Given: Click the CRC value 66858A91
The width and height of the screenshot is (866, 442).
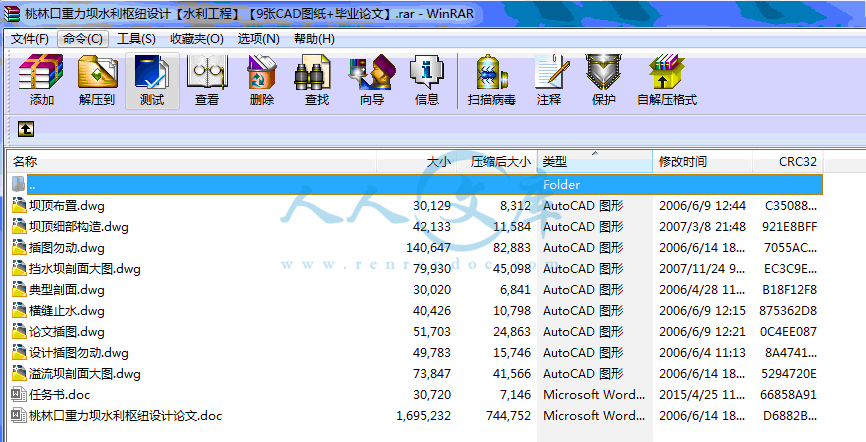Looking at the screenshot, I should click(x=789, y=394).
